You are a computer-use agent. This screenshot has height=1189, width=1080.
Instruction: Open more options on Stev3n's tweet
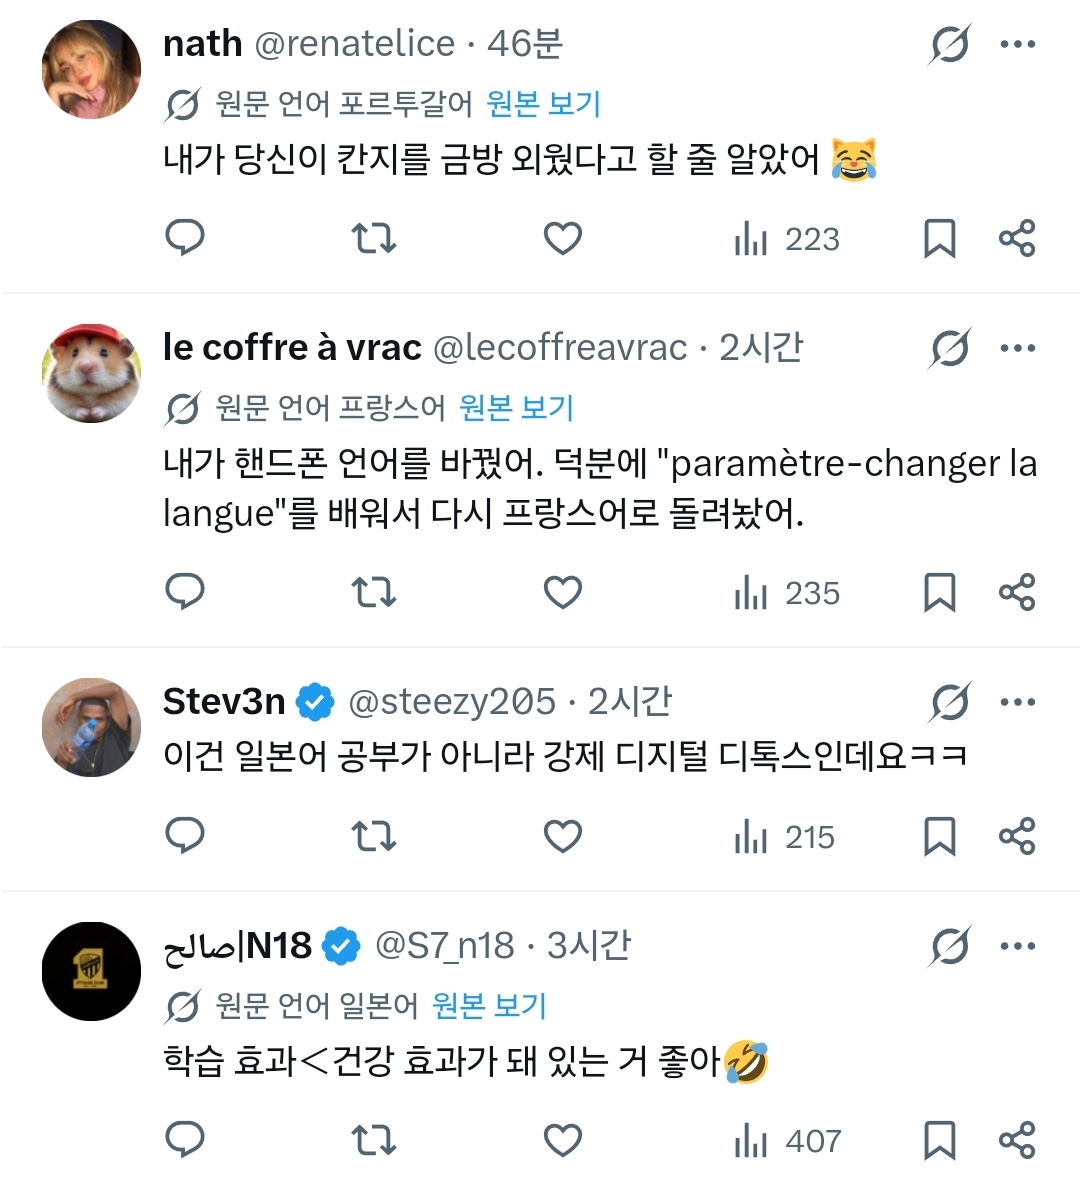click(x=1018, y=702)
